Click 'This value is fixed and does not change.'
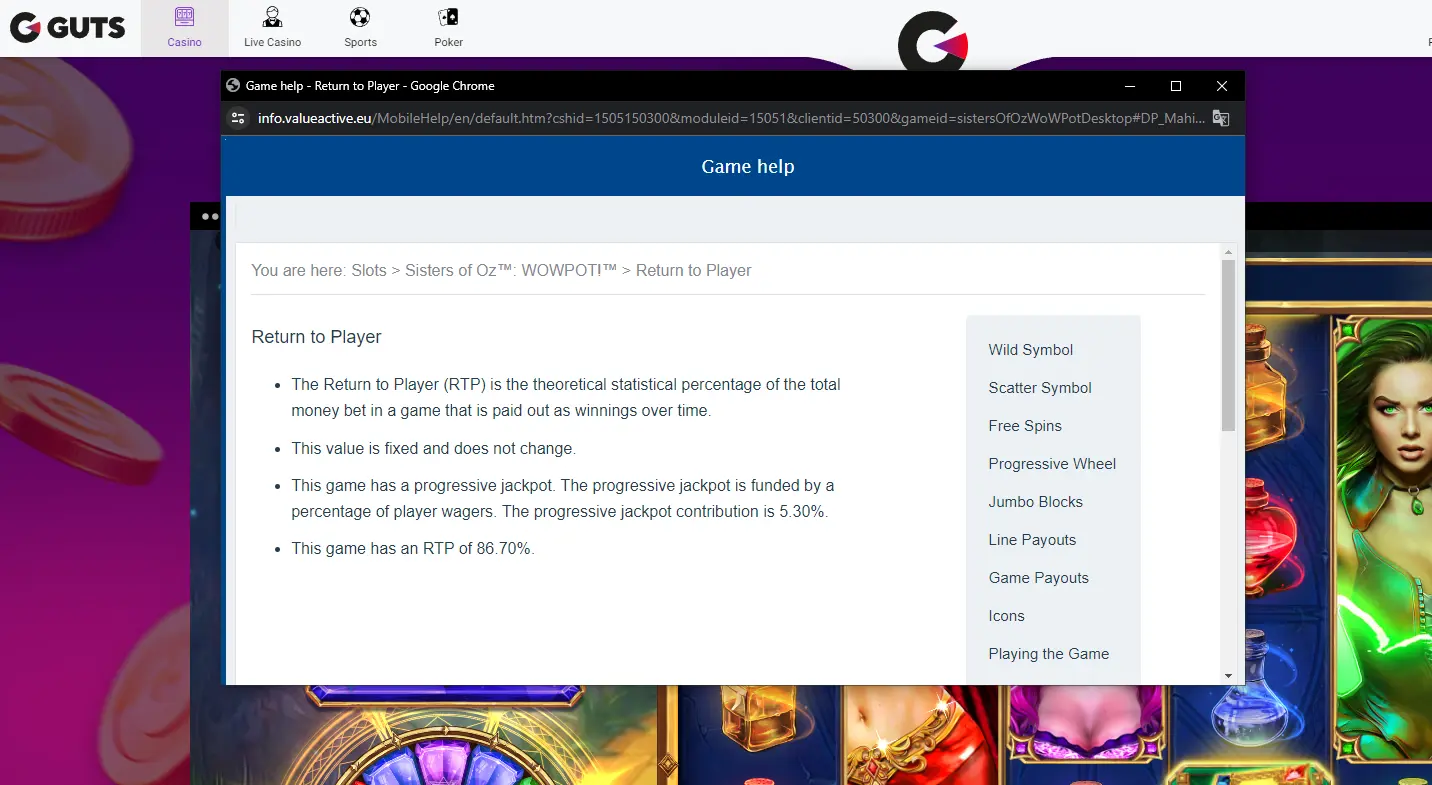 (x=433, y=448)
